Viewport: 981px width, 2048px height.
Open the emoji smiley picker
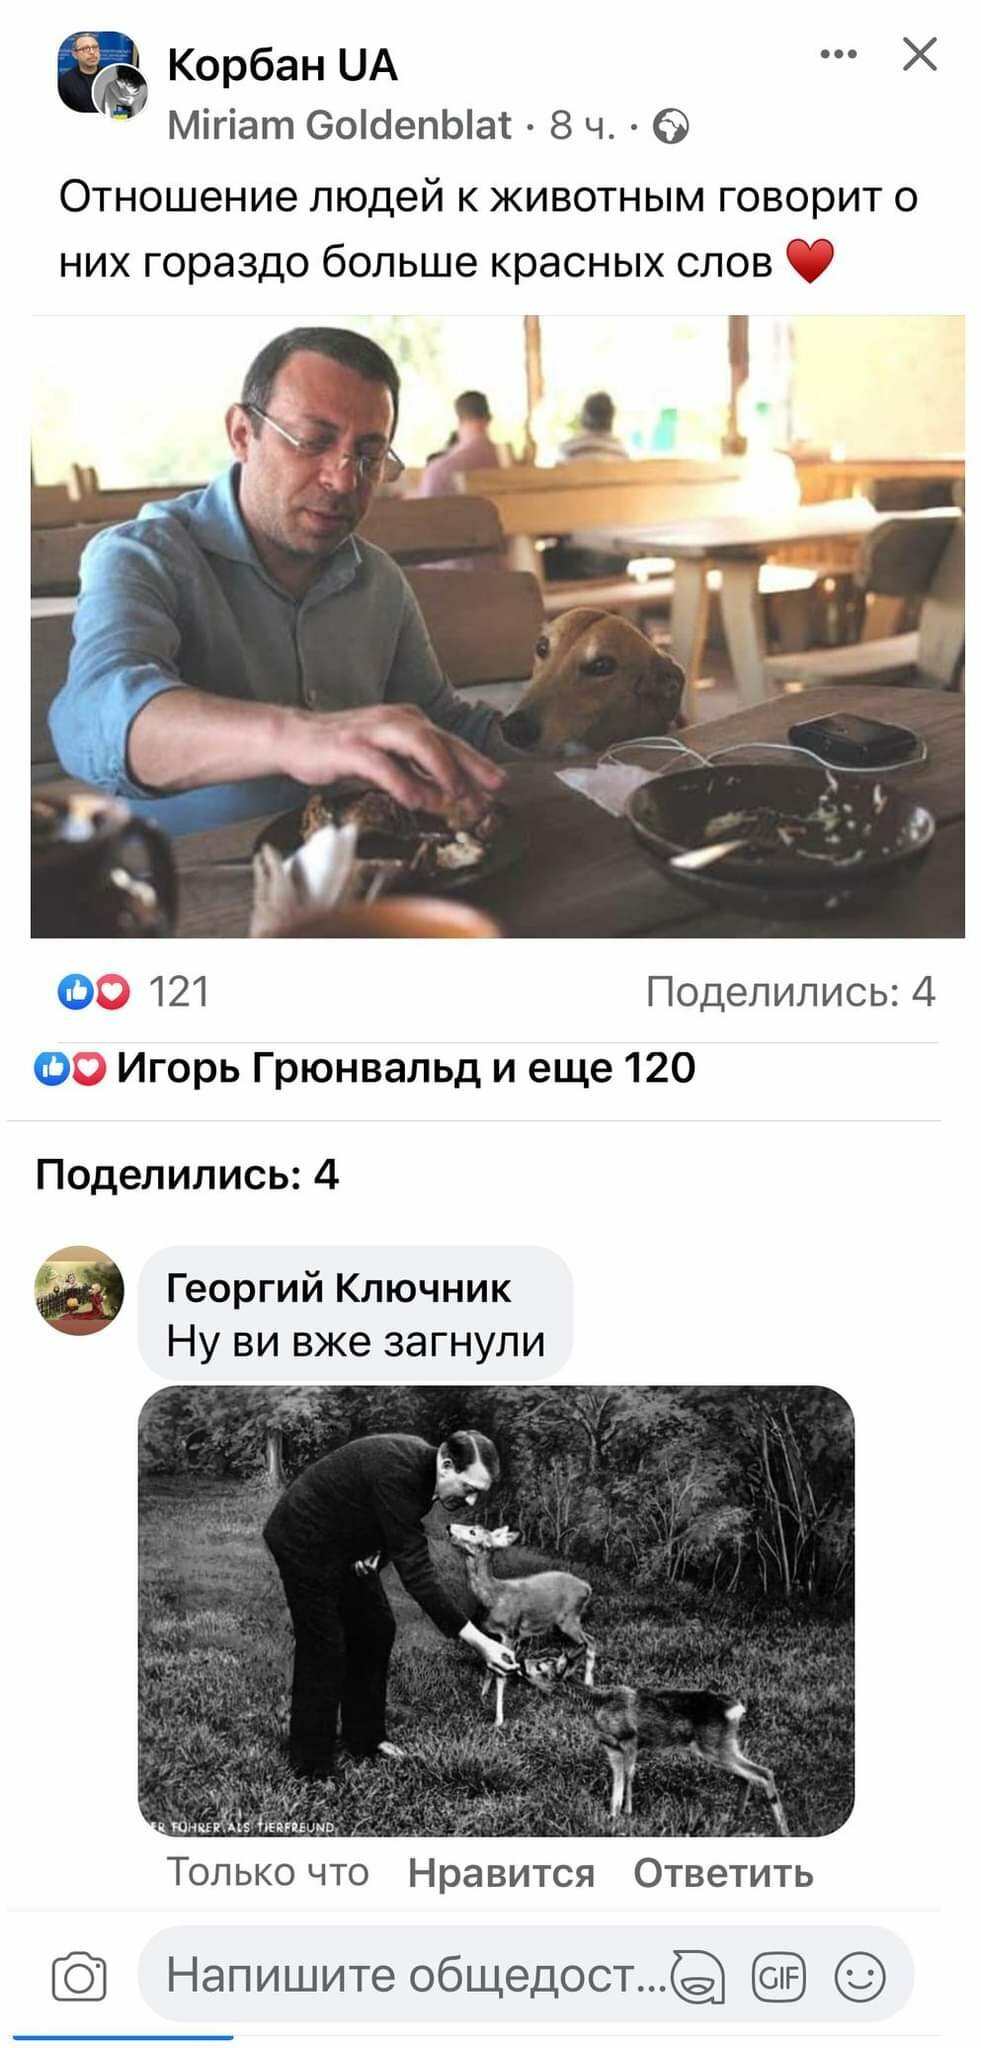click(x=860, y=1976)
